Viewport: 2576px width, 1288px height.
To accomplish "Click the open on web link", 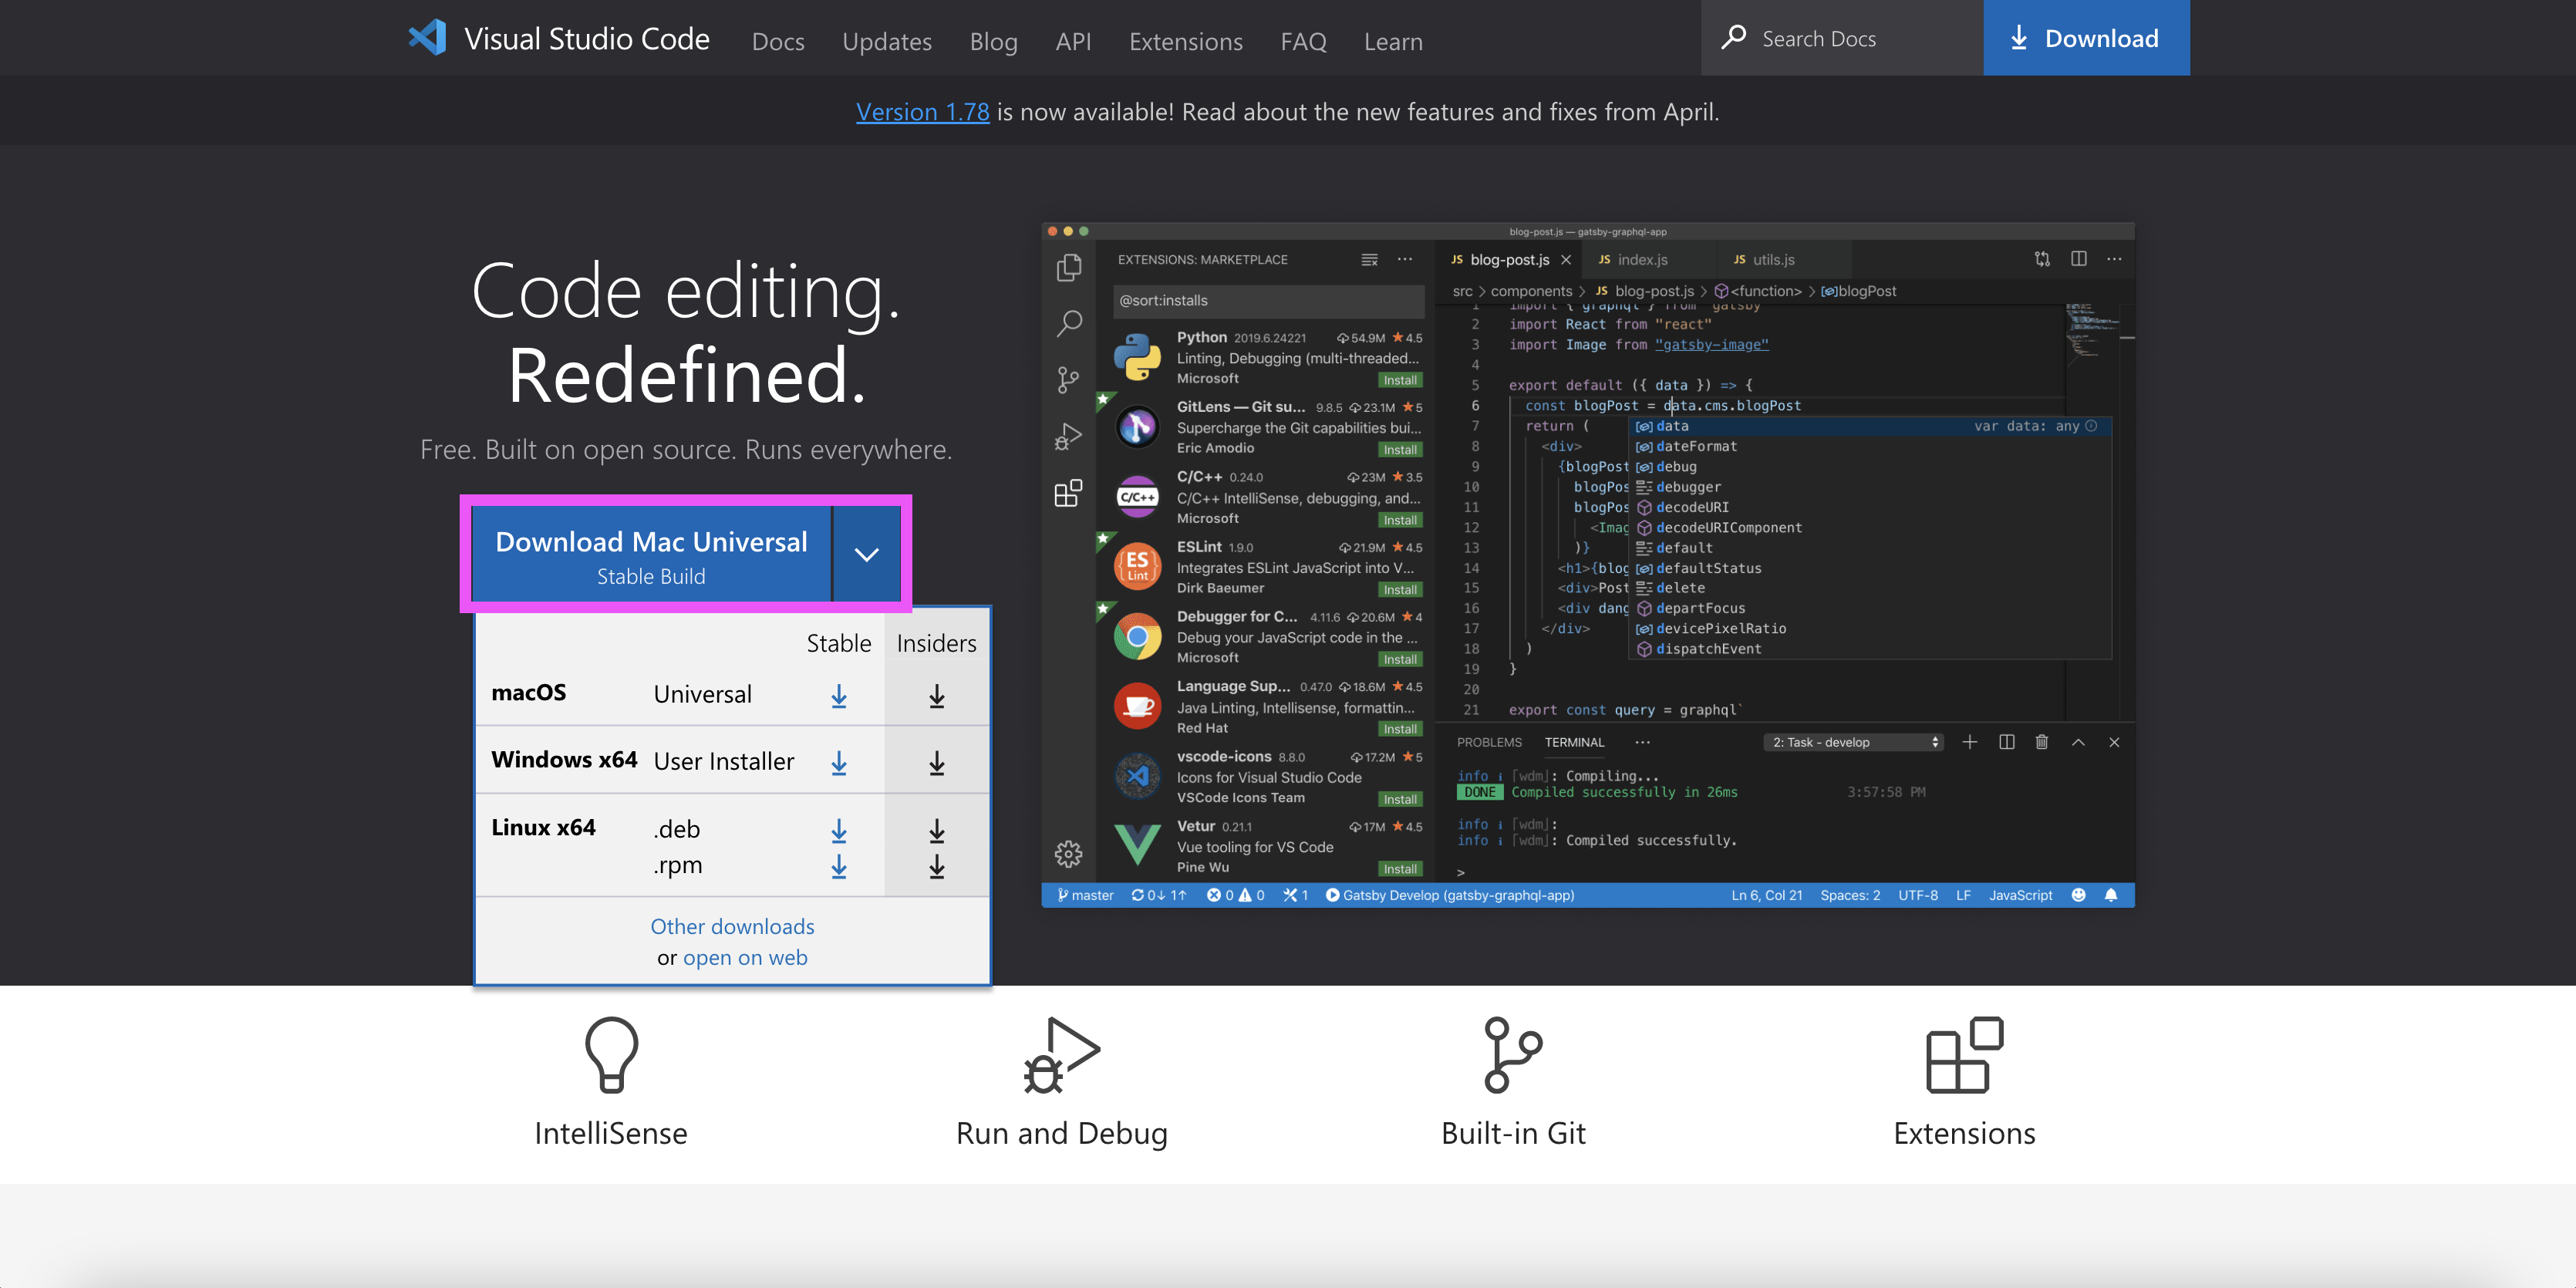I will (745, 957).
